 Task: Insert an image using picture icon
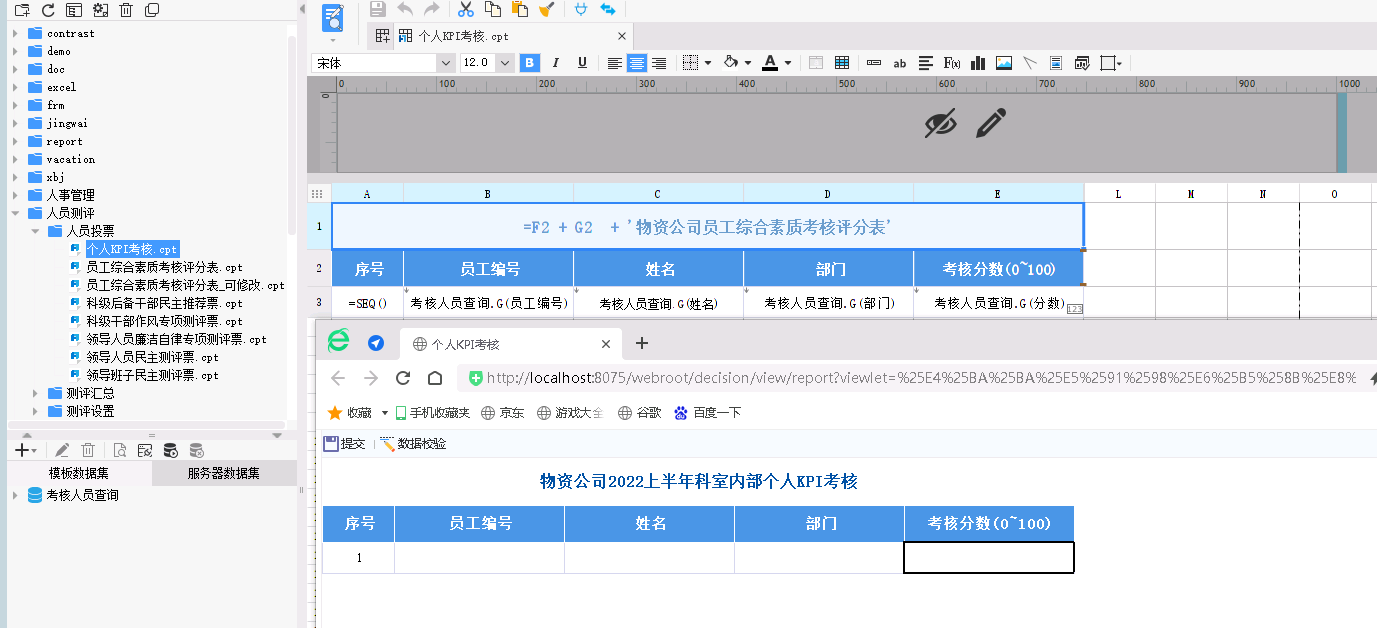(x=1004, y=63)
